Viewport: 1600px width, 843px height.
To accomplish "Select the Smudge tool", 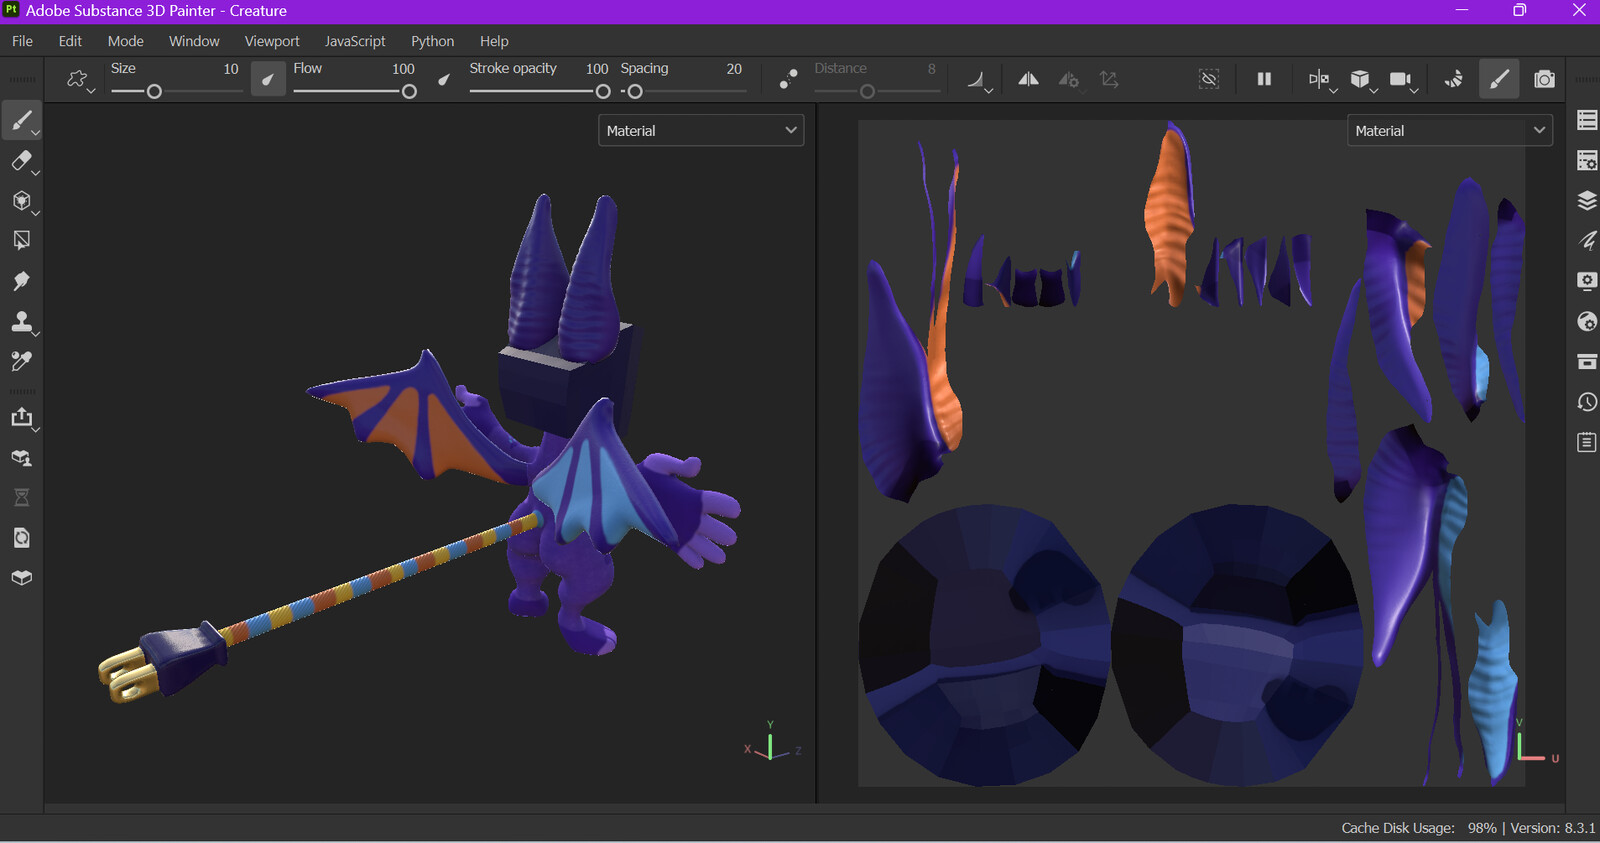I will coord(21,281).
